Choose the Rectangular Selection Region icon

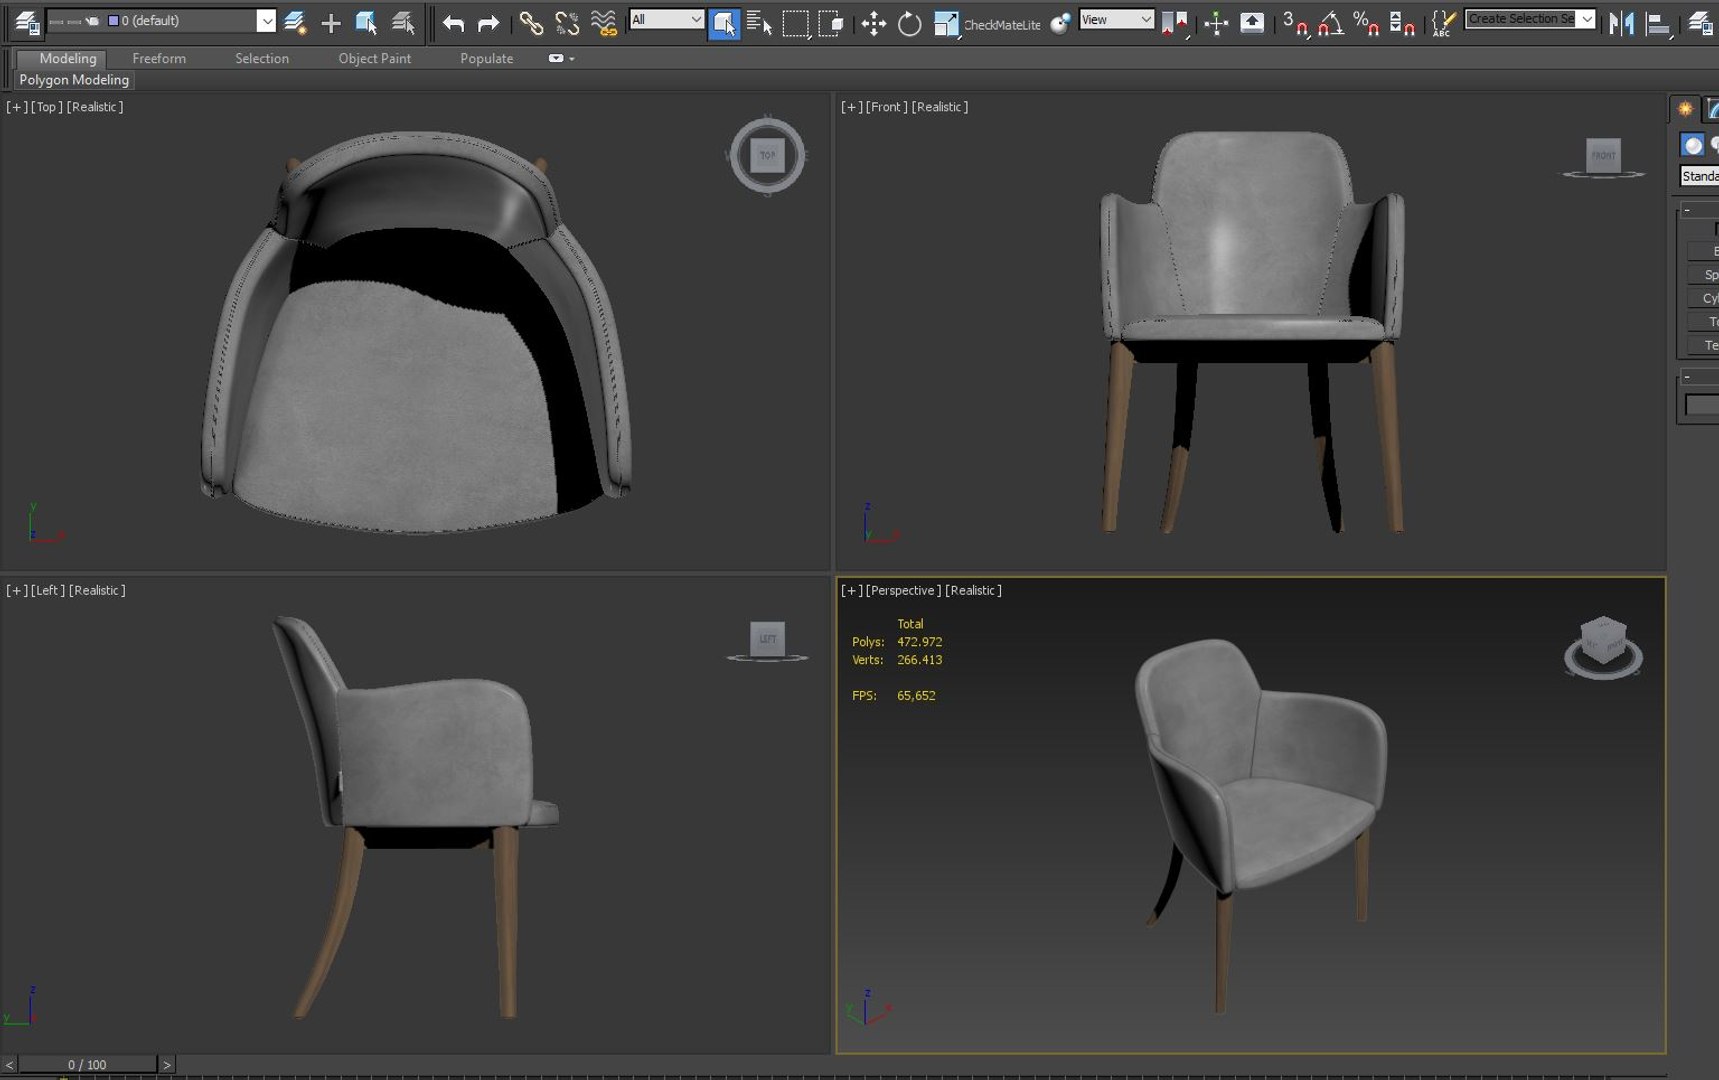[795, 23]
